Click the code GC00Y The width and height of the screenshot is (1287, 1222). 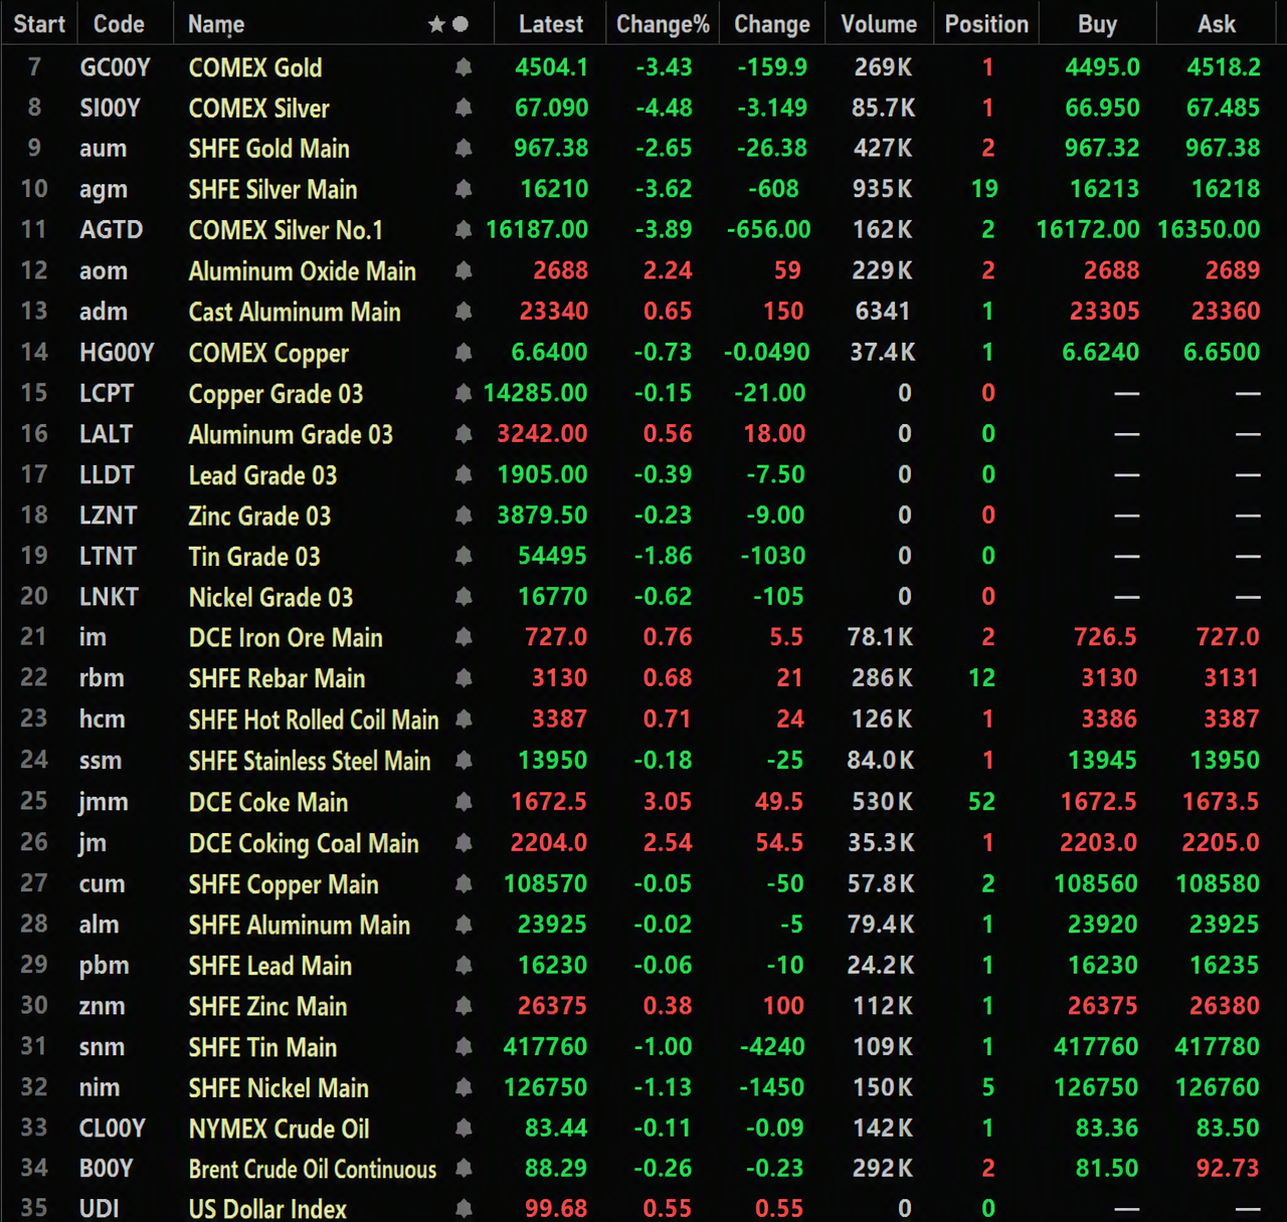click(115, 68)
